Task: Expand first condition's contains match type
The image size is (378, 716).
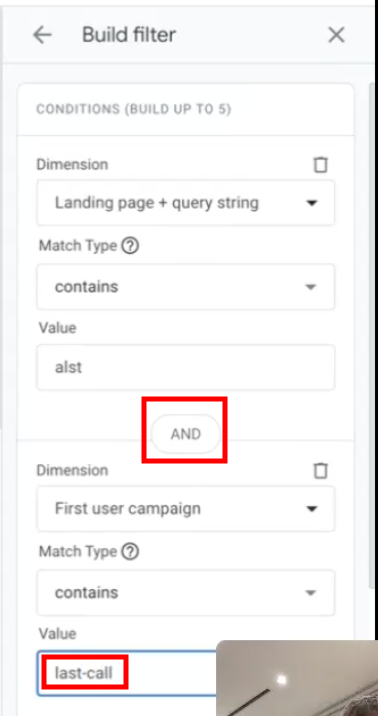Action: [186, 287]
